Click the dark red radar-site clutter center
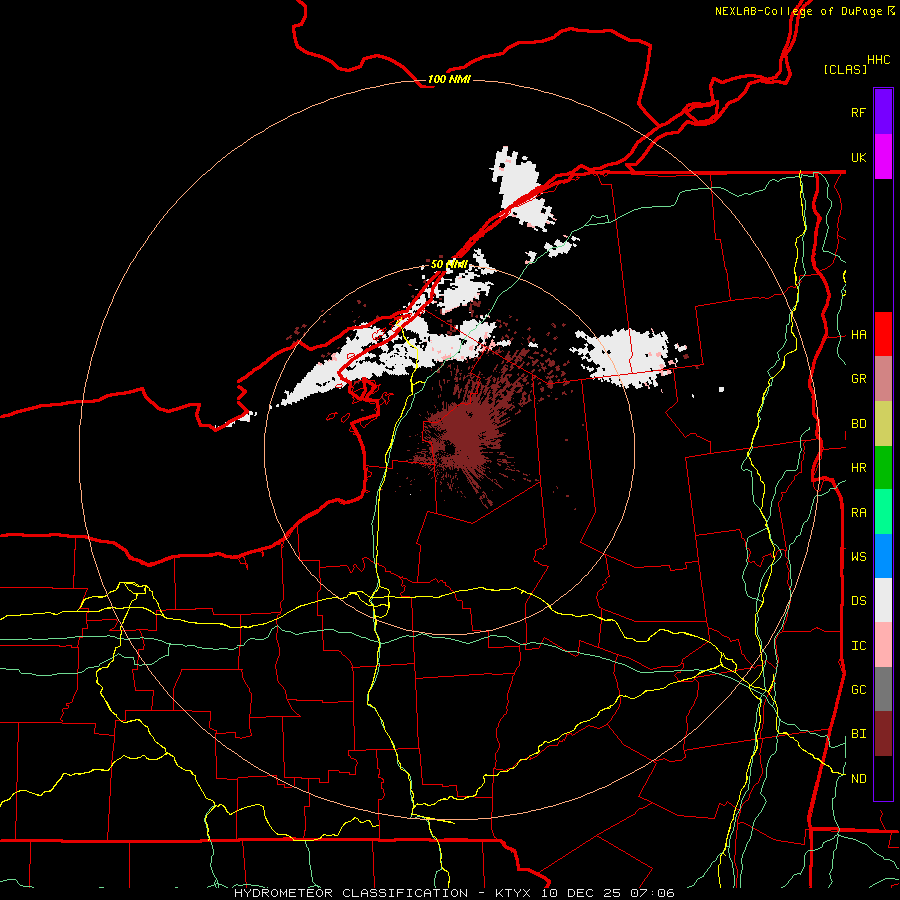Screen dimensions: 900x900 449,448
